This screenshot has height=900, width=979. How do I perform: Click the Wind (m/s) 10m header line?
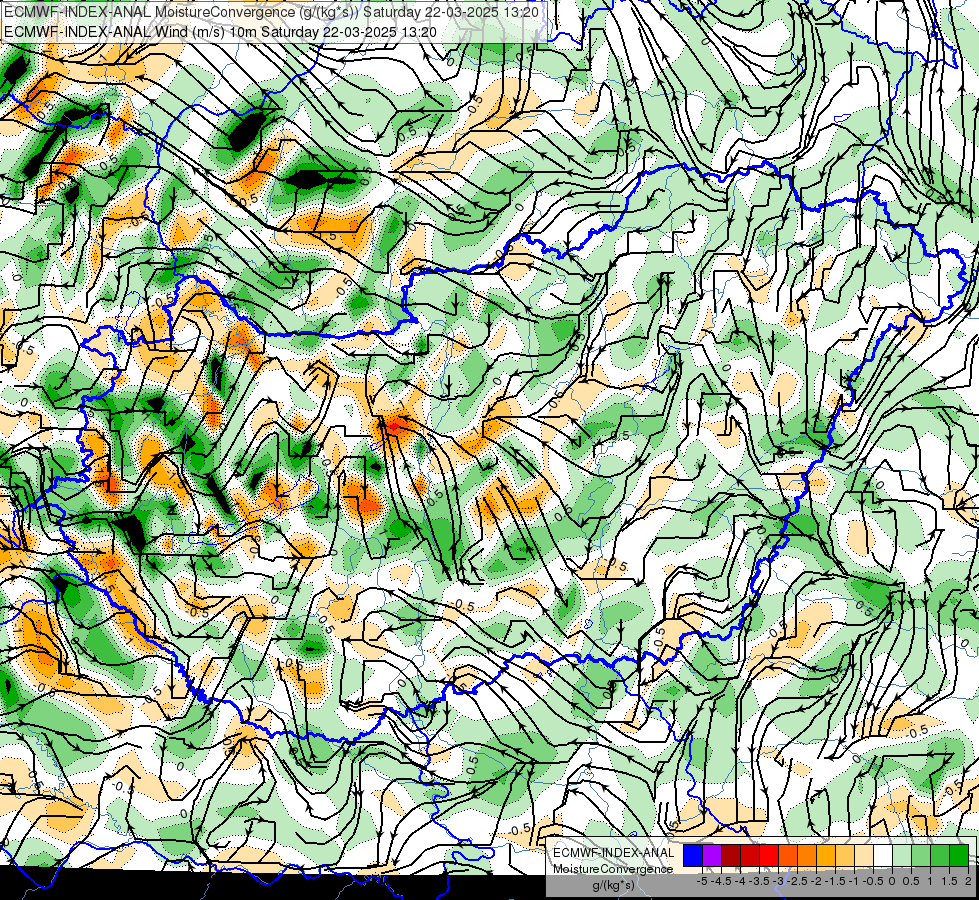coord(220,31)
